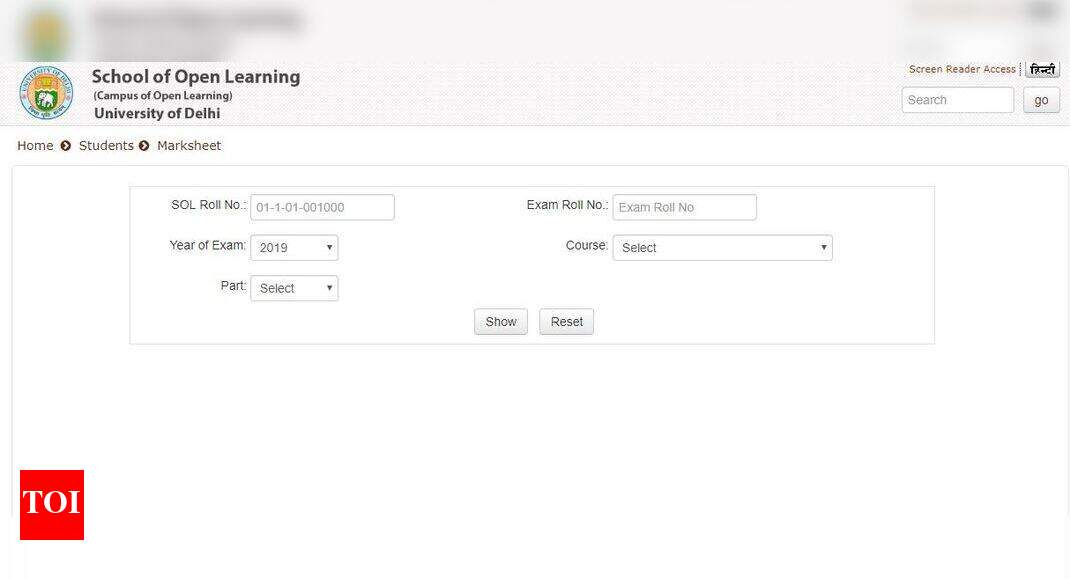
Task: Focus the Search text box
Action: coord(957,100)
